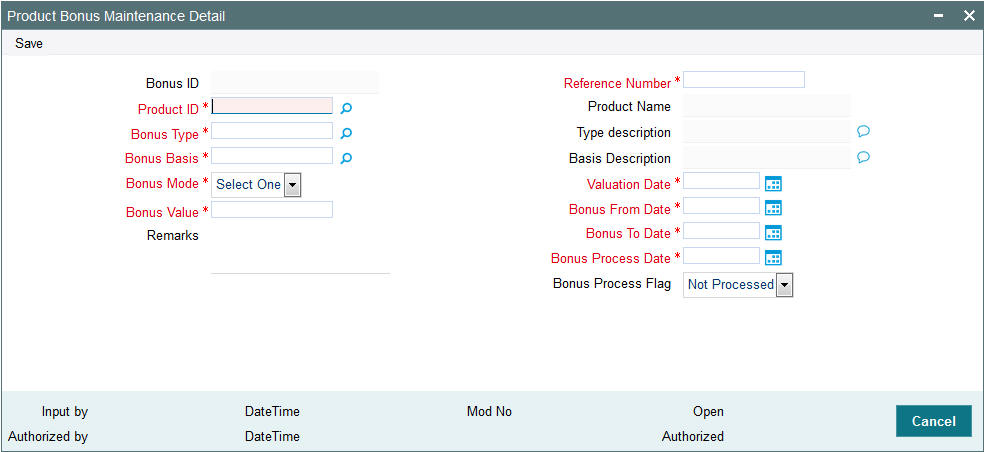Open Product ID lookup search icon
This screenshot has height=452, width=984.
point(346,109)
